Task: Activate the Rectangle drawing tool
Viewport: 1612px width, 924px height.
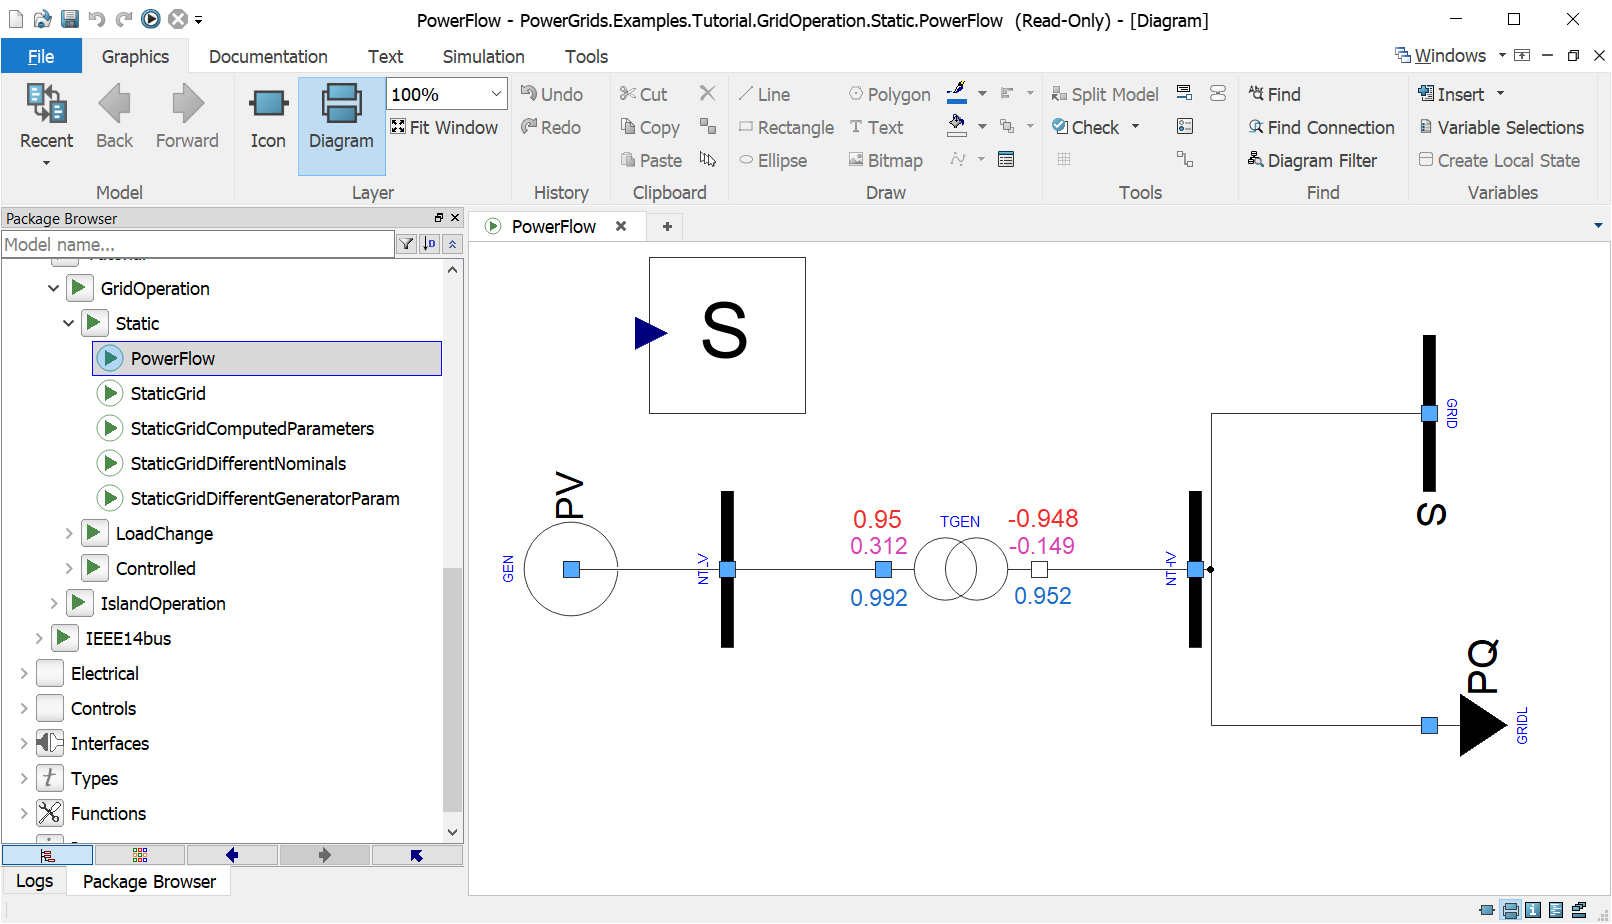Action: (x=786, y=127)
